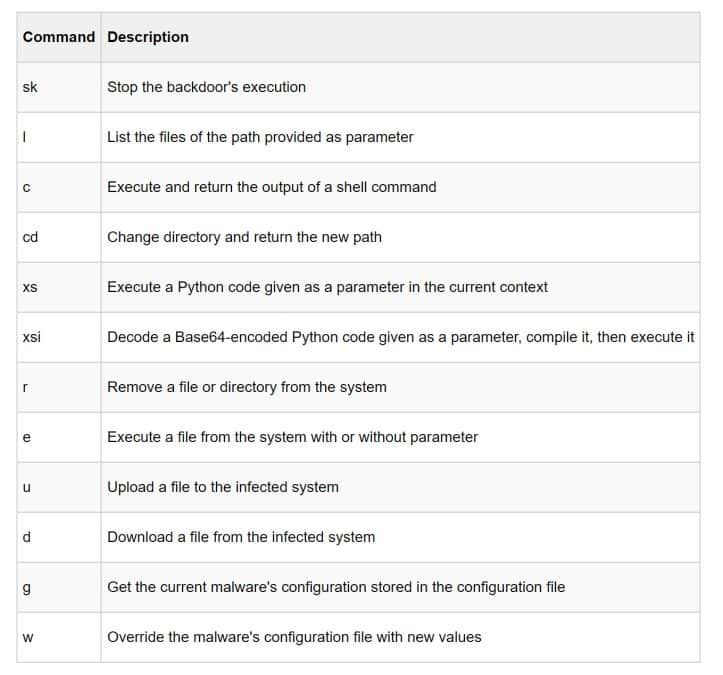Click 'Upload a file to the infected system'
This screenshot has height=675, width=723.
[223, 487]
